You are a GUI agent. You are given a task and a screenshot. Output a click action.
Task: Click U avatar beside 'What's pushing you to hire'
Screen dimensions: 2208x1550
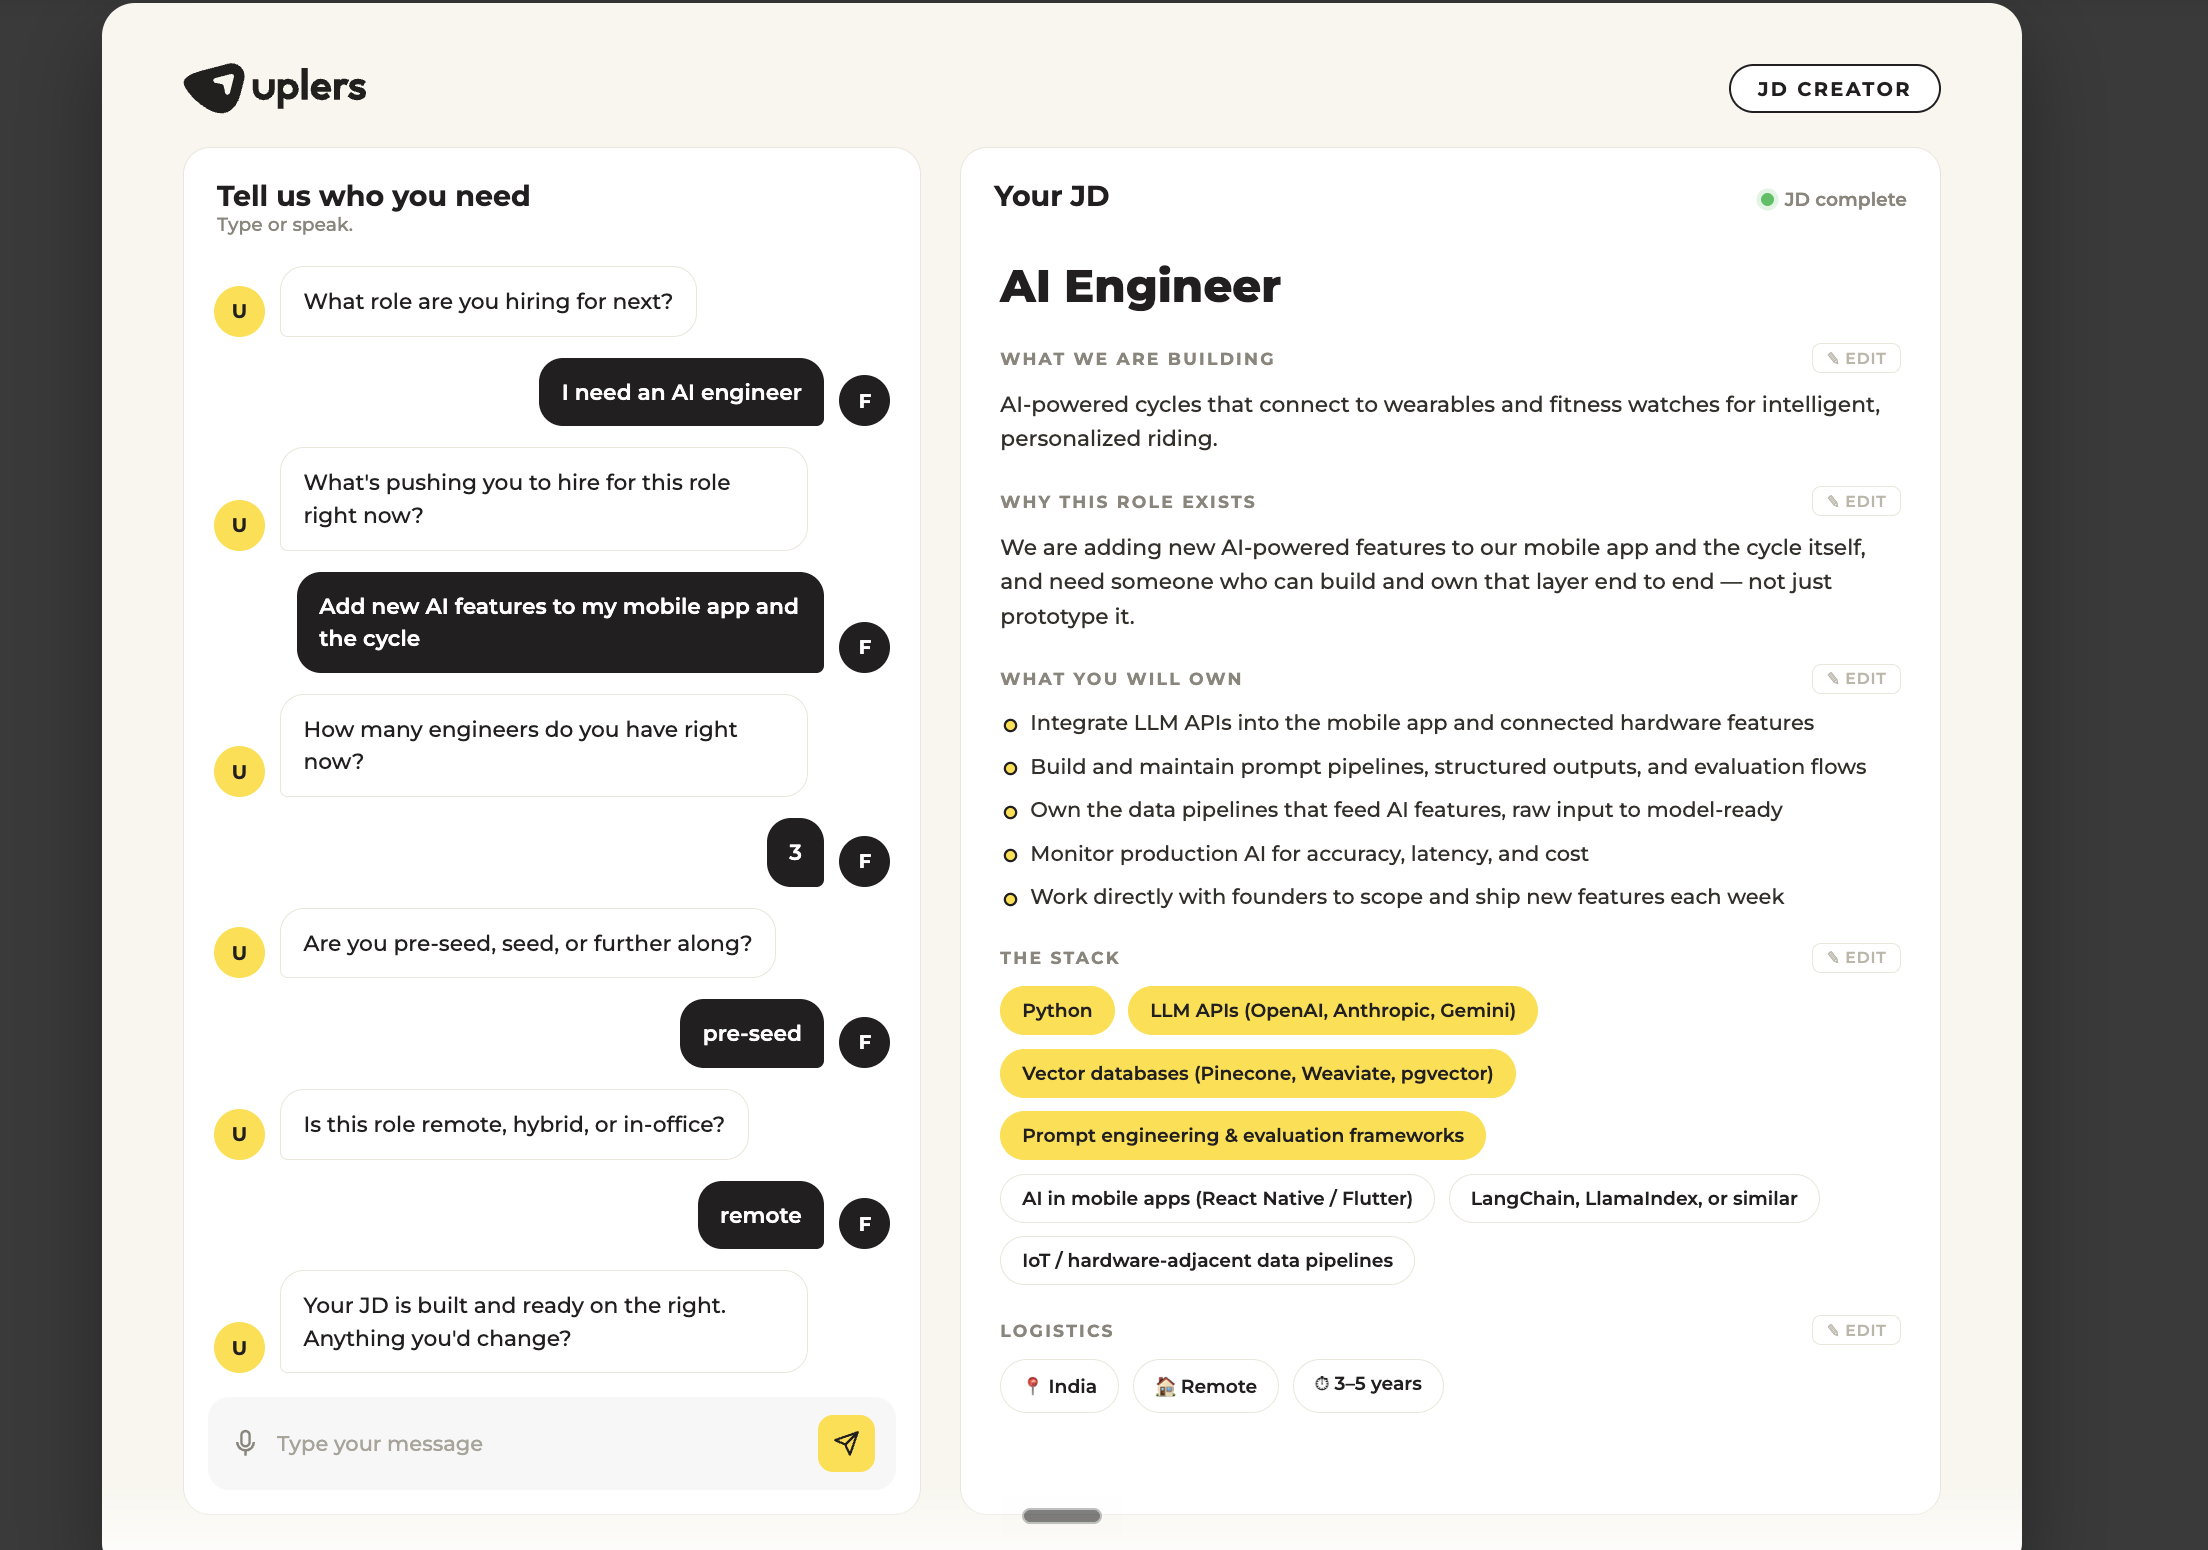pos(239,525)
